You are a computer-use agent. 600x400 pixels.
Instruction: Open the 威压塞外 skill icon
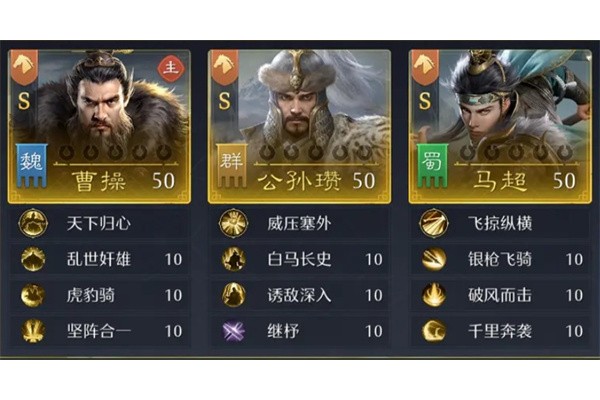233,223
